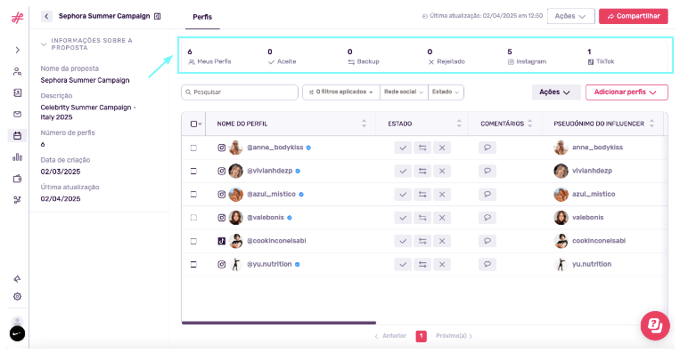
Task: Click the icon next to the campaign title
Action: (158, 16)
